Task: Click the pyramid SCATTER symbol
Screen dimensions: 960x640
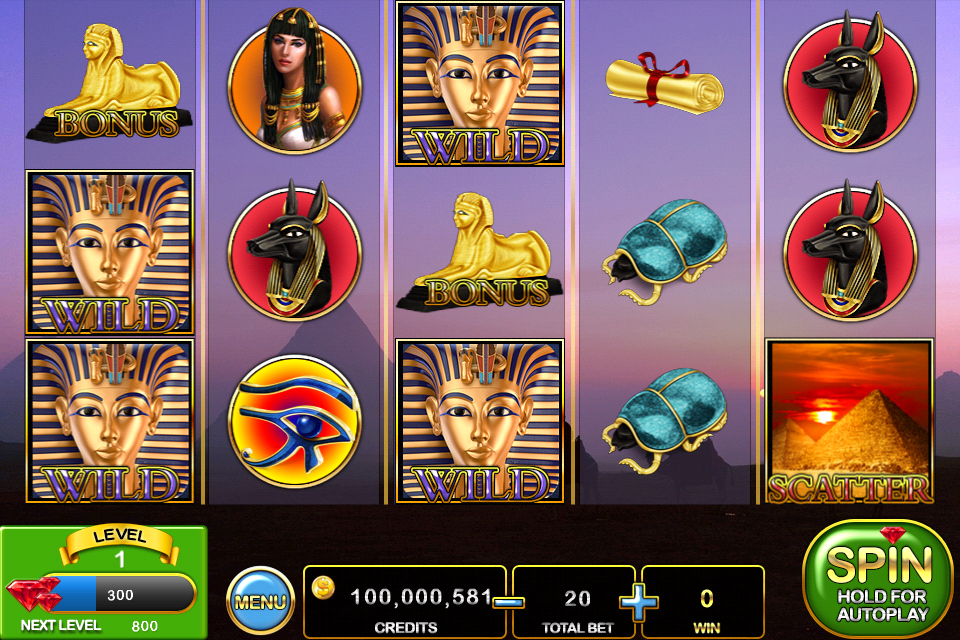Action: pos(850,421)
